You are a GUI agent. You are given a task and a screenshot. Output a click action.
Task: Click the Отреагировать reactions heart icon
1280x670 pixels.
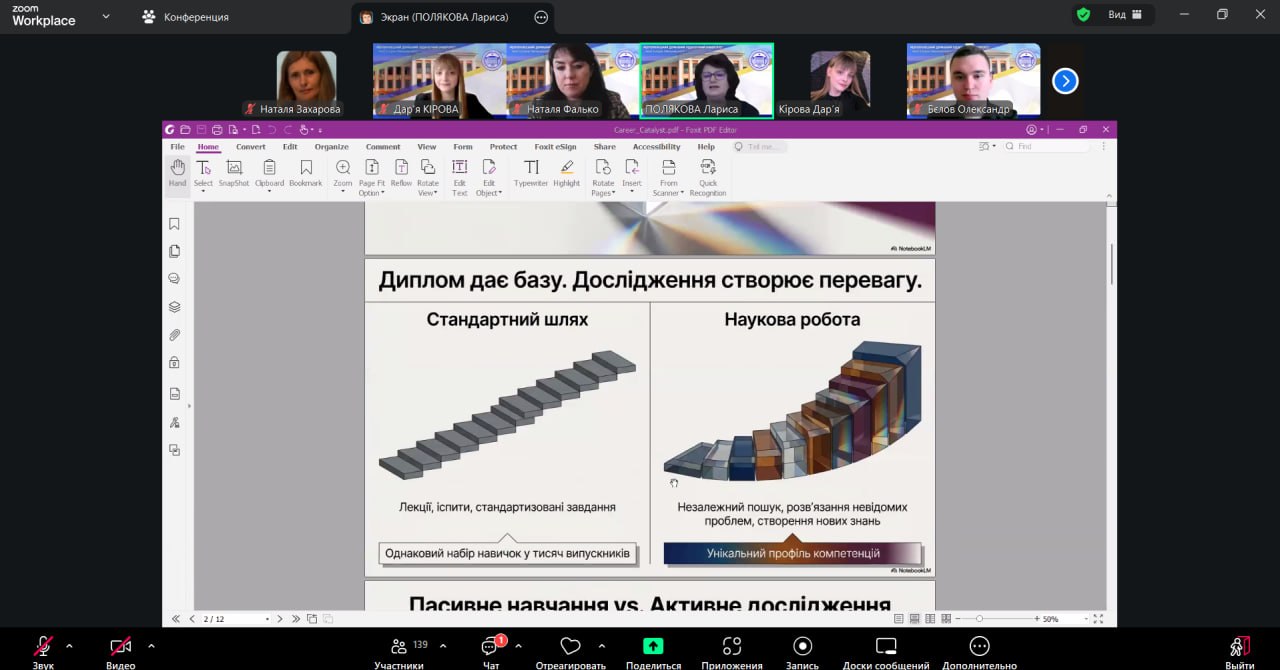570,647
